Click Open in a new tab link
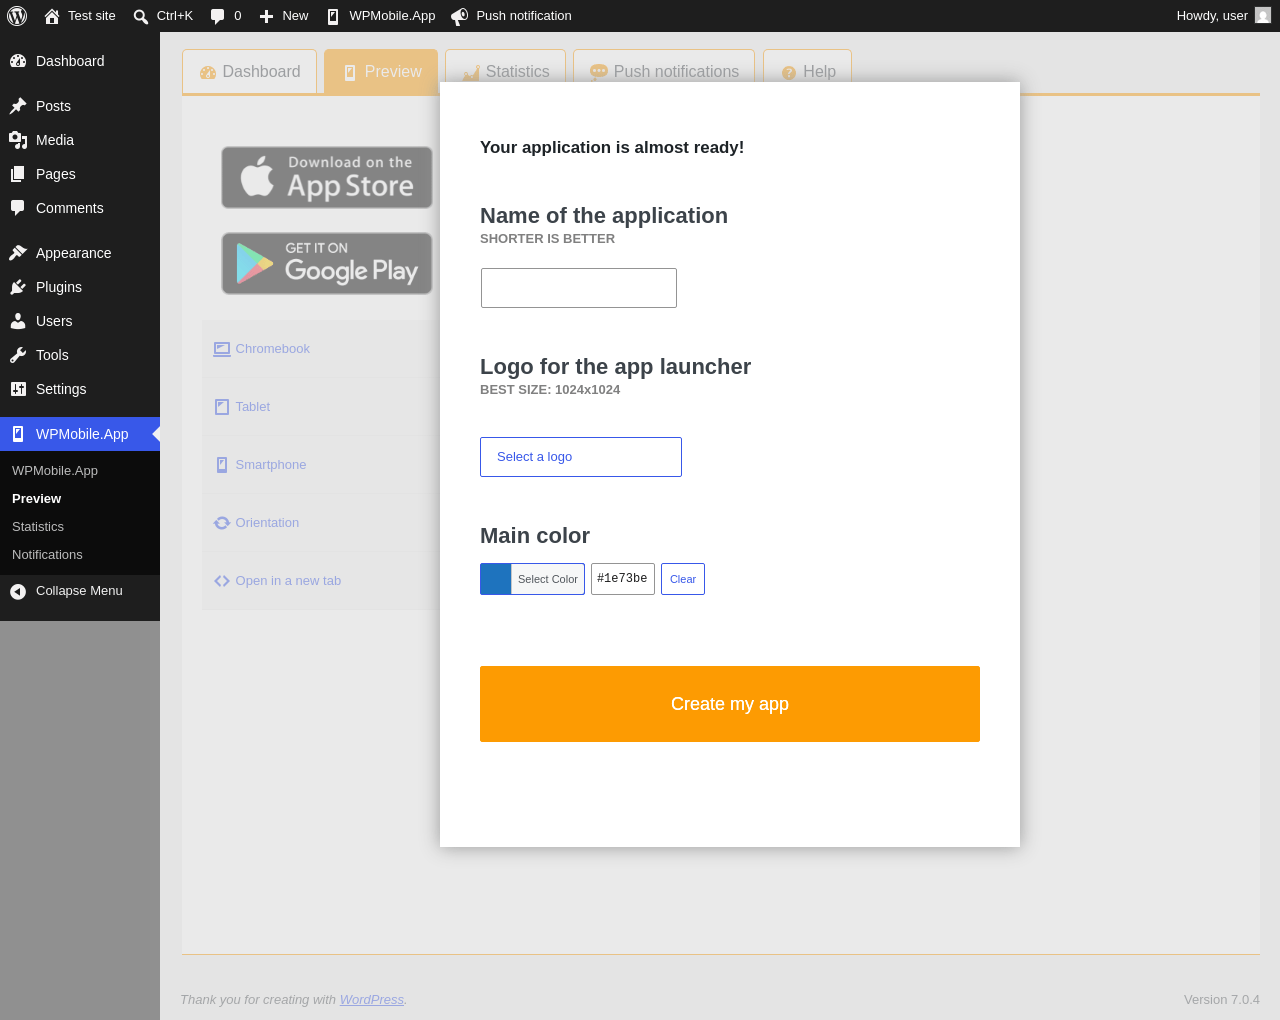This screenshot has width=1280, height=1020. [x=288, y=581]
